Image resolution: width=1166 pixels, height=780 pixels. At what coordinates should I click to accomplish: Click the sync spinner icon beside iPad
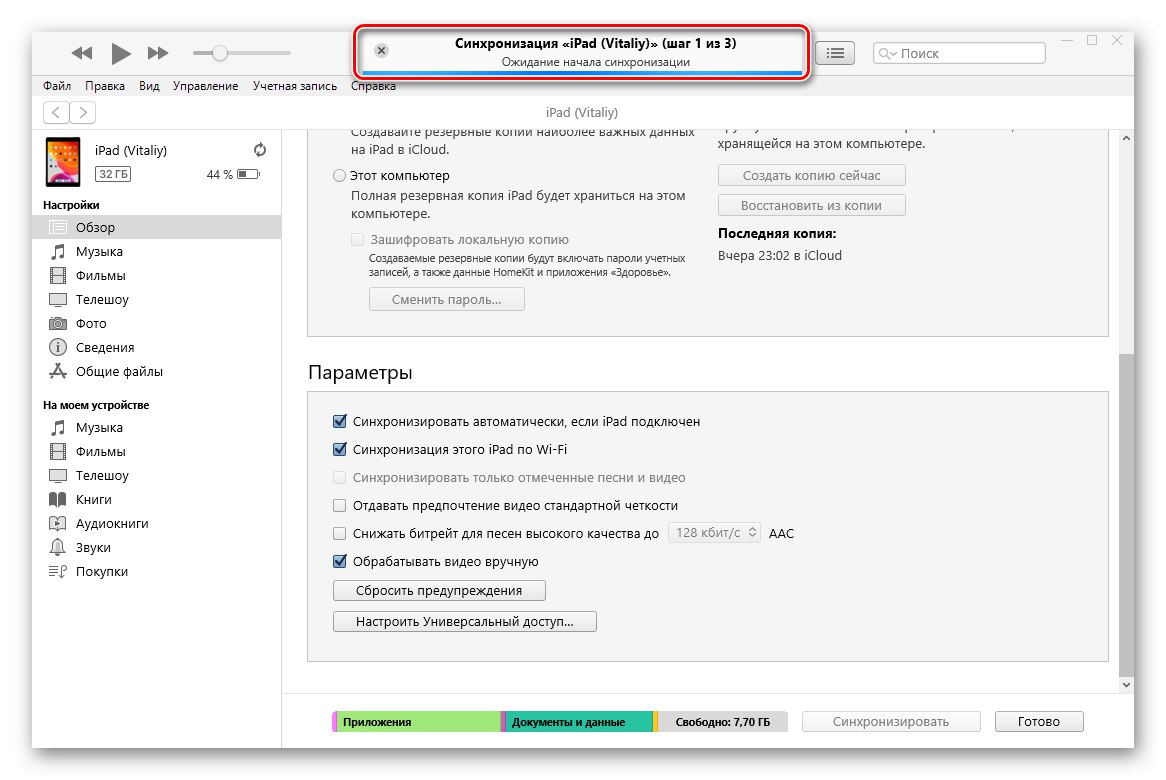(x=260, y=149)
